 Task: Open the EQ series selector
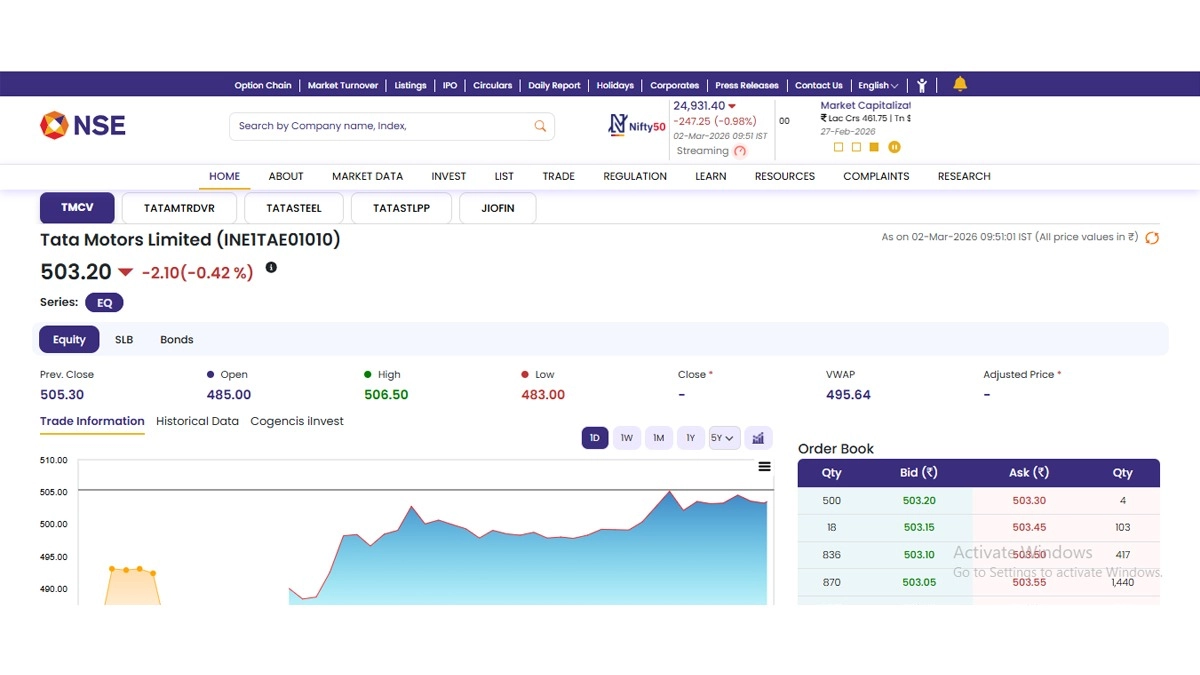(x=104, y=302)
